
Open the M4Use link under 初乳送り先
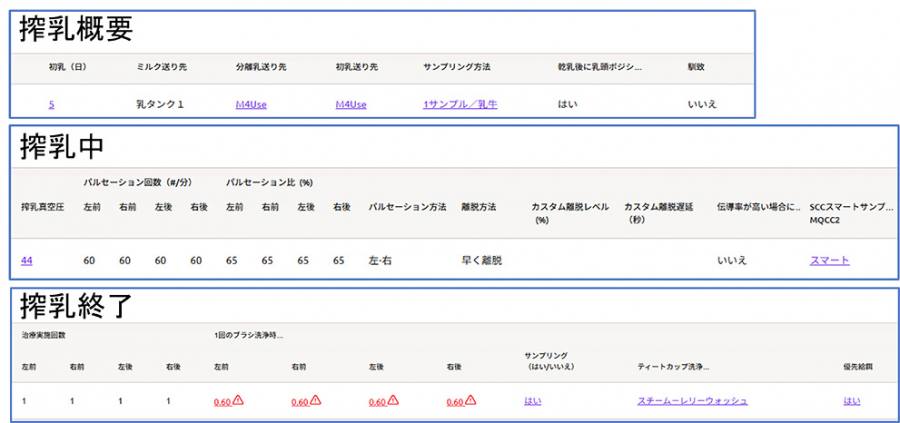[351, 104]
